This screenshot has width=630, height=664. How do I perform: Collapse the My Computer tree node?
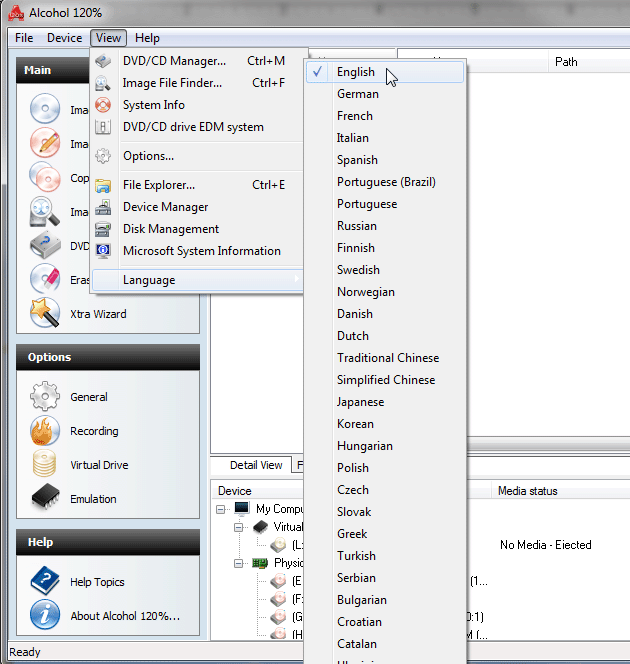tap(221, 509)
